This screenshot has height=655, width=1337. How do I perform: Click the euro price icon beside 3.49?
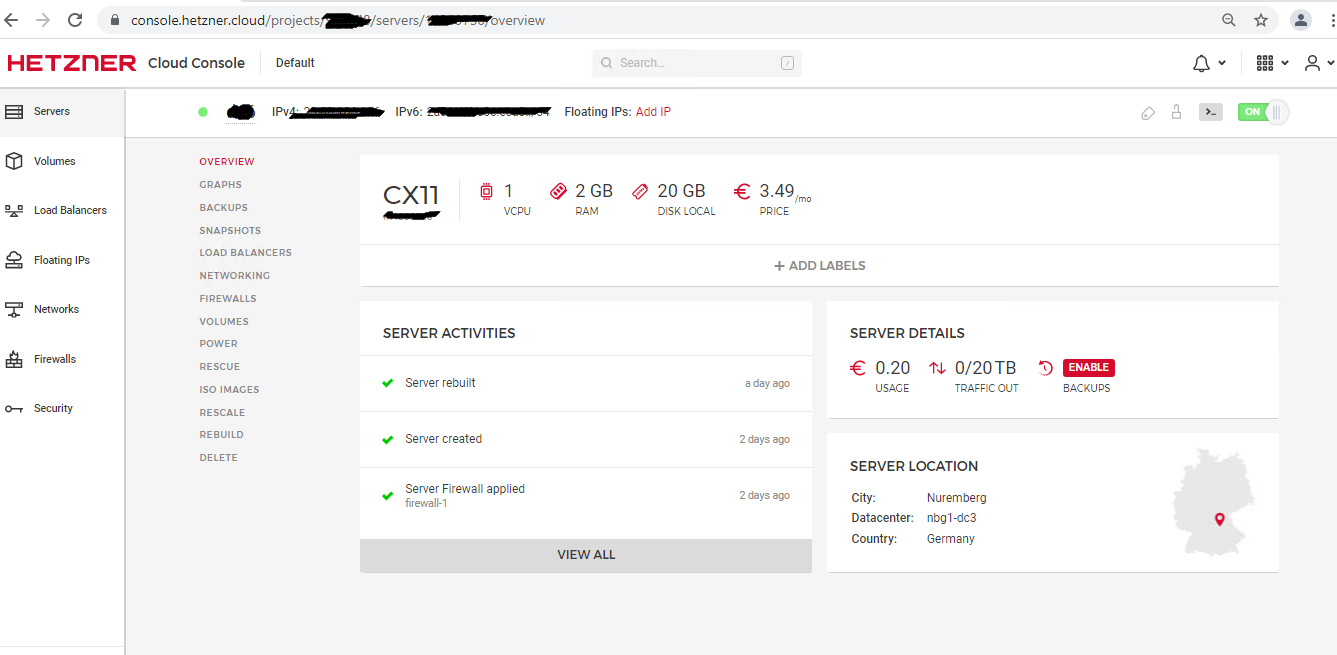tap(742, 191)
